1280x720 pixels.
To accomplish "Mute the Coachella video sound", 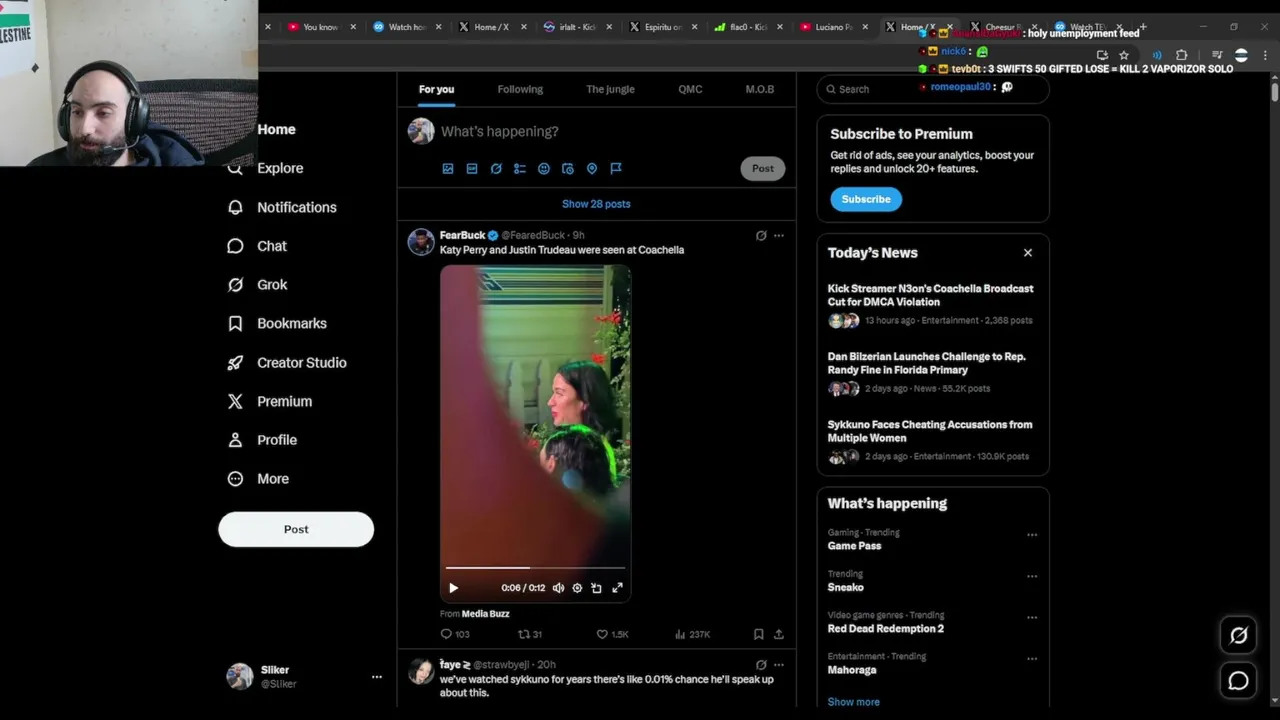I will point(558,588).
